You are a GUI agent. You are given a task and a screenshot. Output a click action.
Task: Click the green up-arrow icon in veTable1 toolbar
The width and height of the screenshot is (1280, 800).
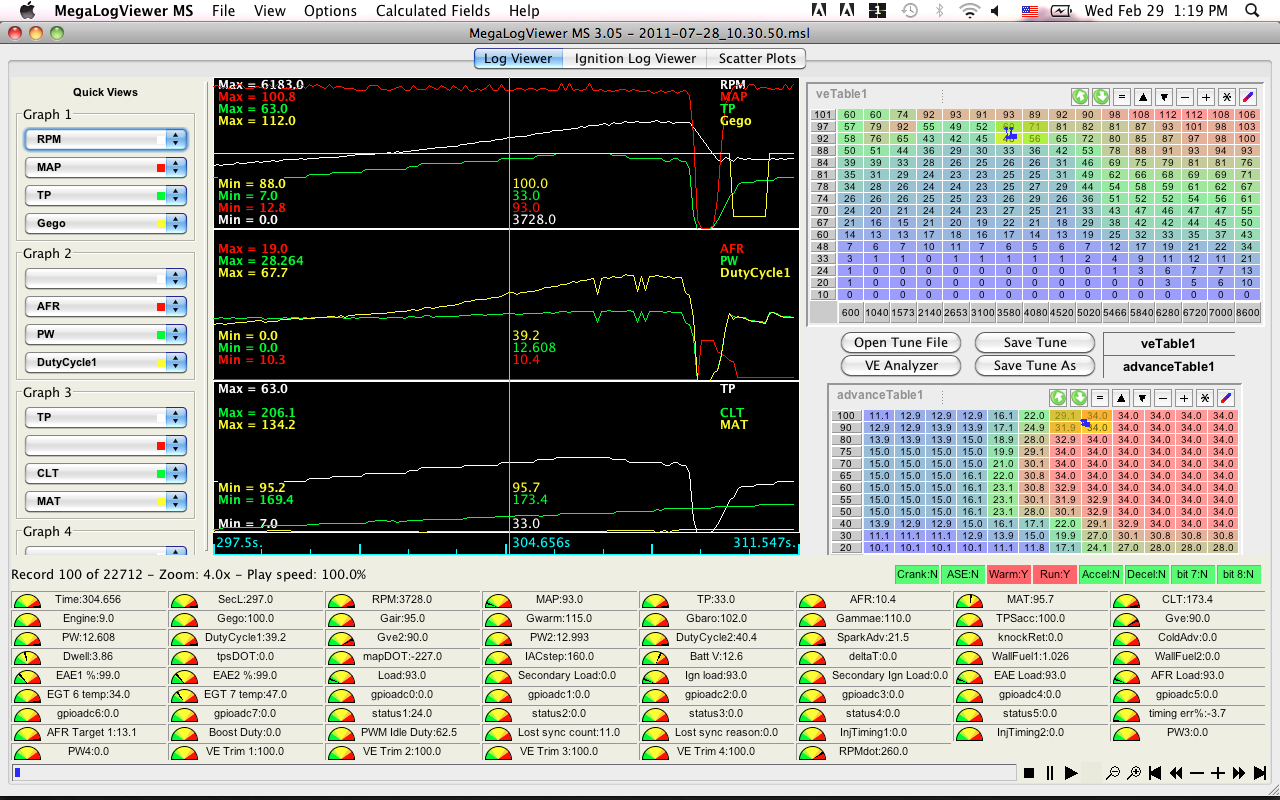1079,97
